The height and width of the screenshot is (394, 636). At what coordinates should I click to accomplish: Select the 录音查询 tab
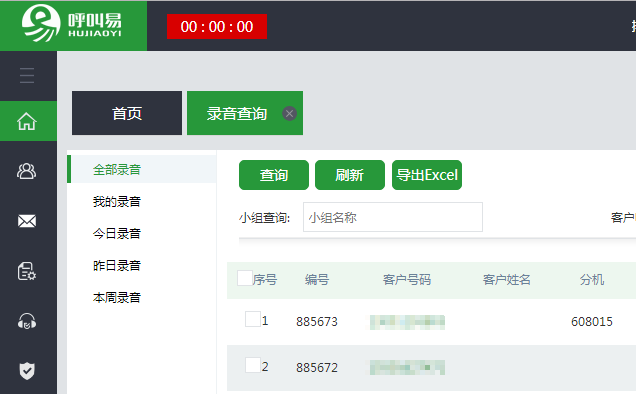coord(237,113)
